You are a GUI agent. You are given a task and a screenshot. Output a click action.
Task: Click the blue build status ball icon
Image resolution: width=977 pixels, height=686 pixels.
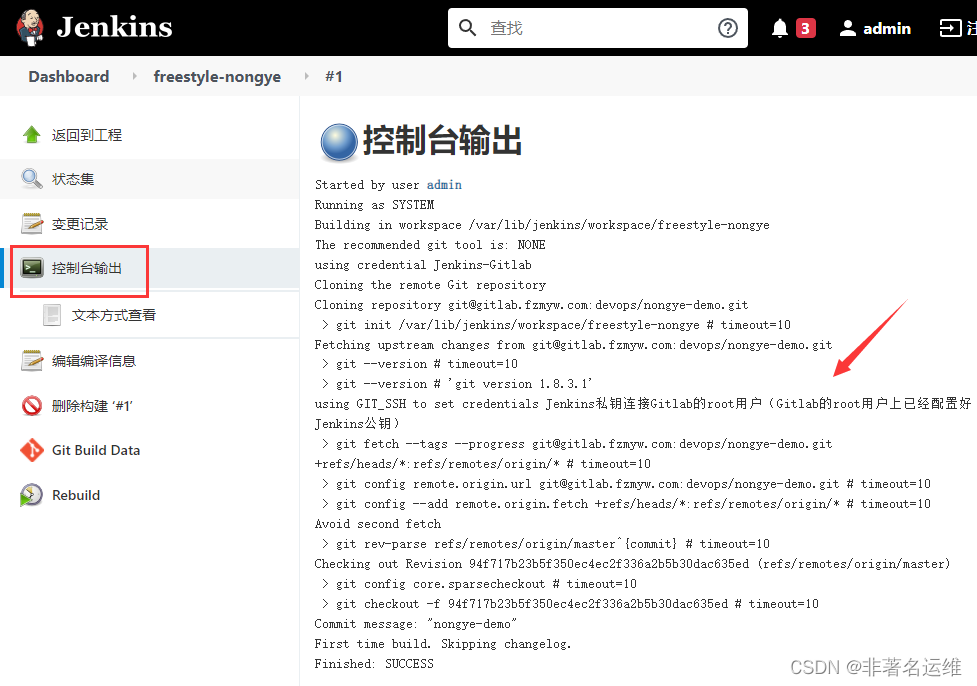[x=338, y=142]
